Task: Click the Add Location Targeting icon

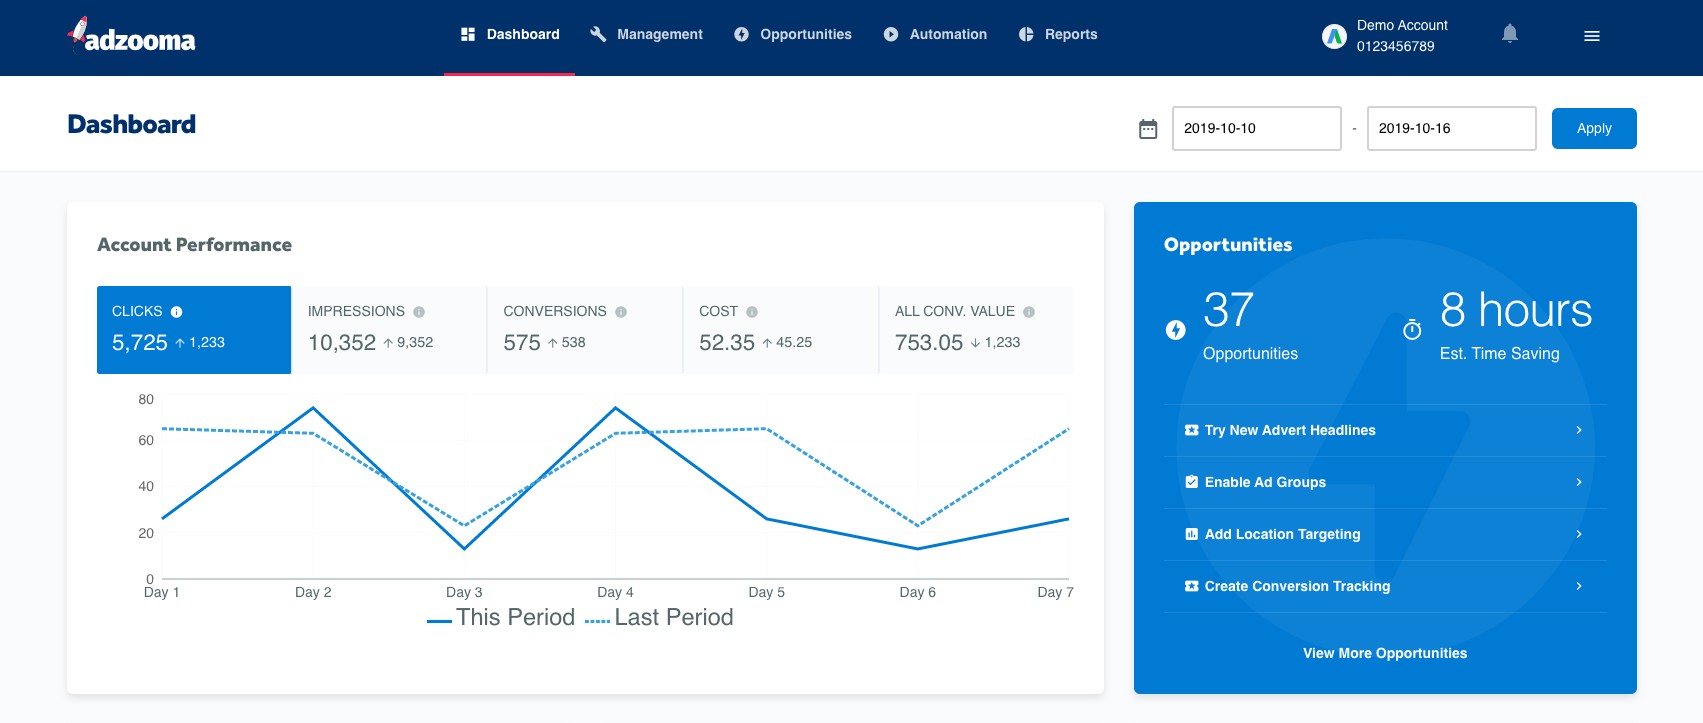Action: click(x=1191, y=534)
